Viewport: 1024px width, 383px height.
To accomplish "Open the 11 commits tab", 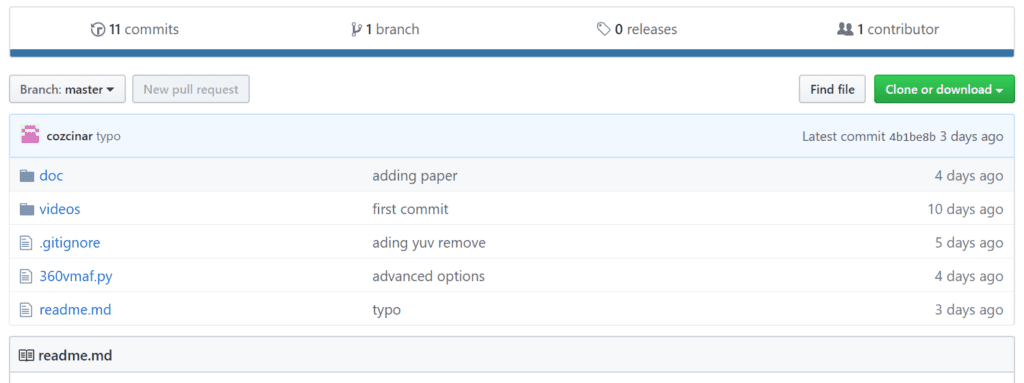I will [x=135, y=29].
